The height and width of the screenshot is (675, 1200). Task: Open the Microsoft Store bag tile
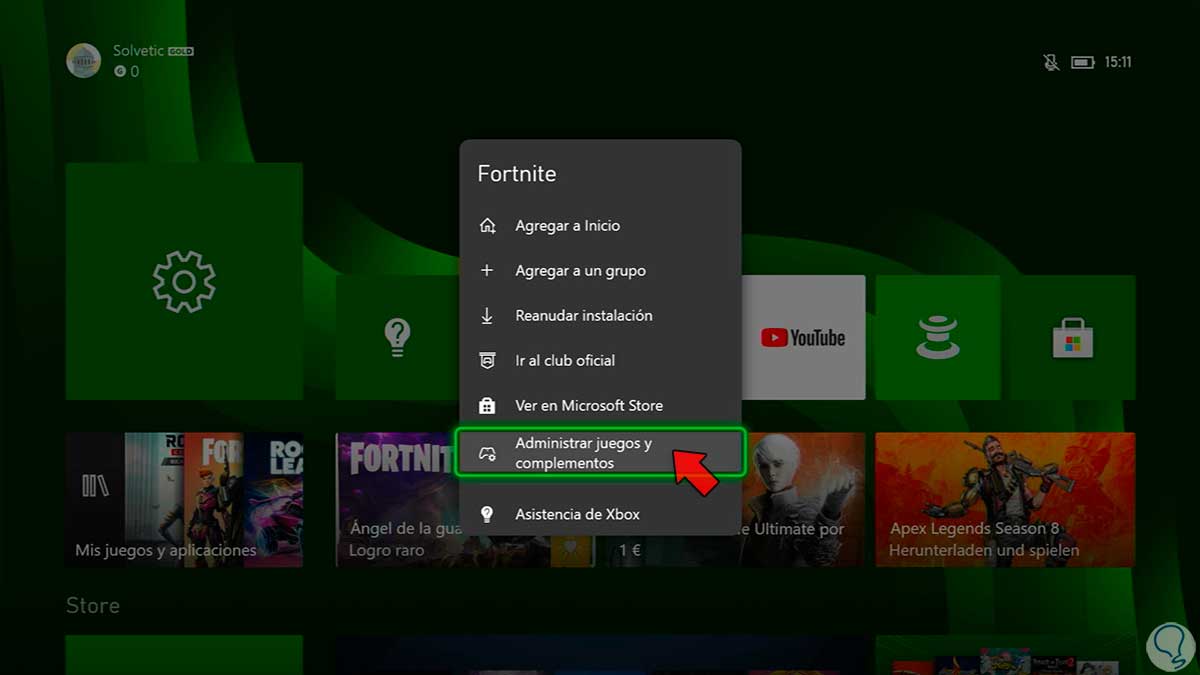(1072, 338)
